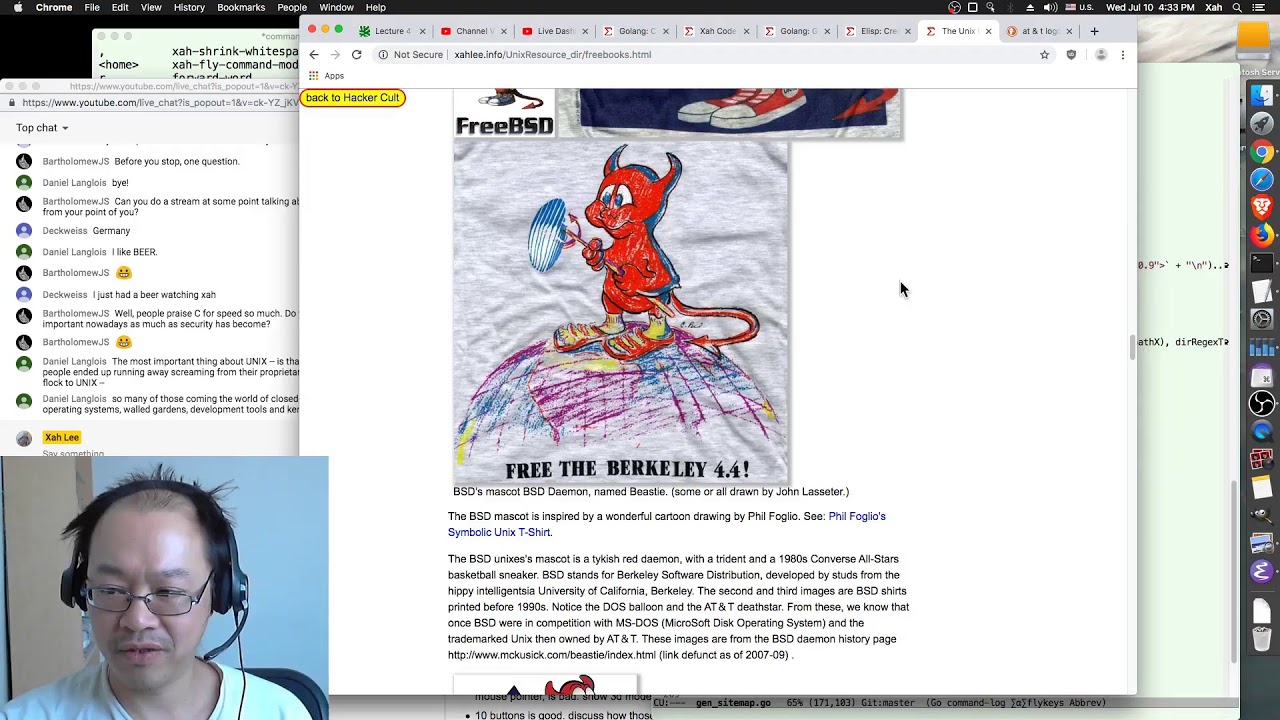Click the 'Say something' chat input

(73, 453)
